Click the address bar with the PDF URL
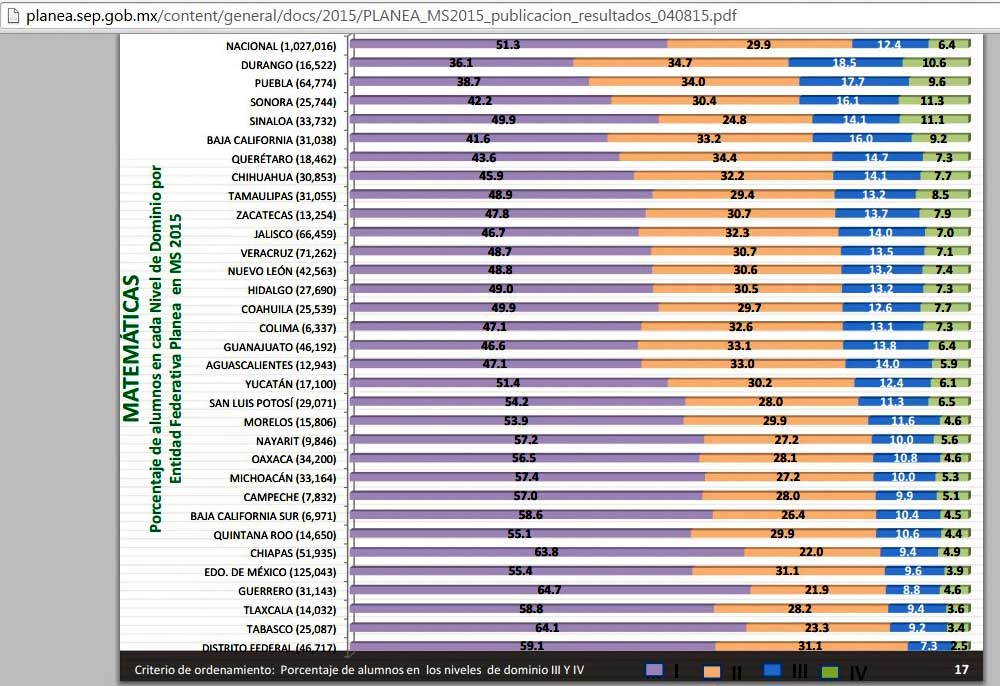Image resolution: width=1000 pixels, height=686 pixels. pyautogui.click(x=400, y=17)
